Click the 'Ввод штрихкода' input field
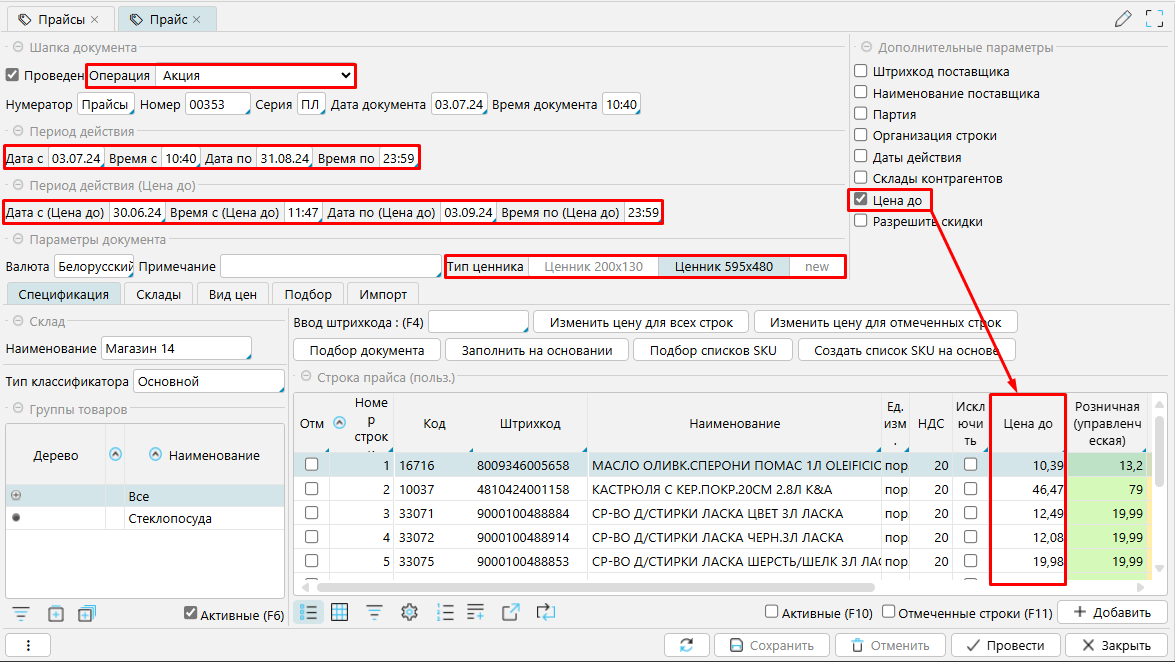This screenshot has height=662, width=1175. point(477,322)
